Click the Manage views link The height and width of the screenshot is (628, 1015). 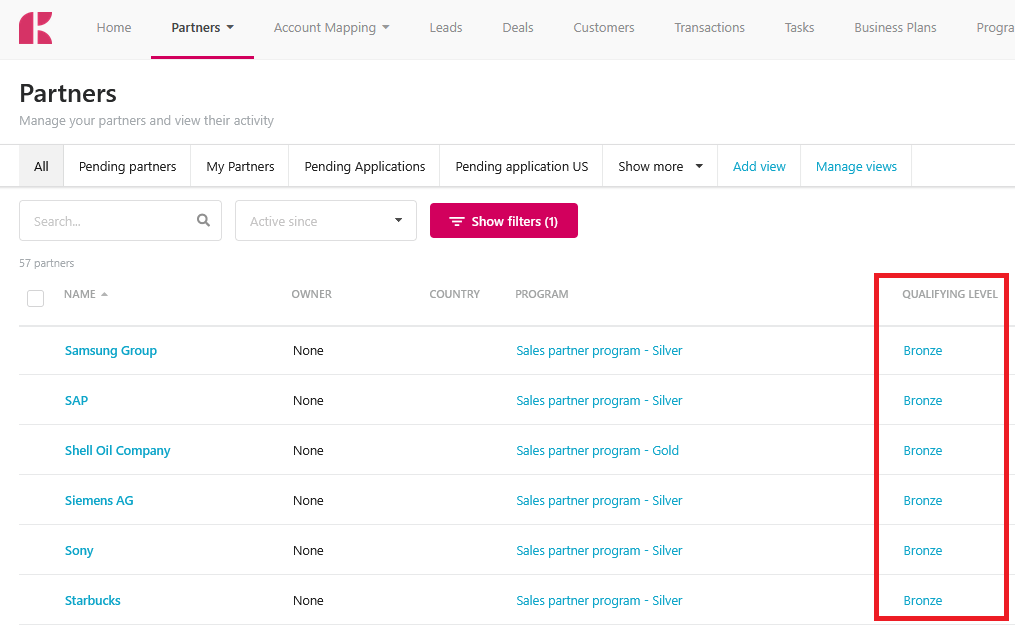click(856, 166)
